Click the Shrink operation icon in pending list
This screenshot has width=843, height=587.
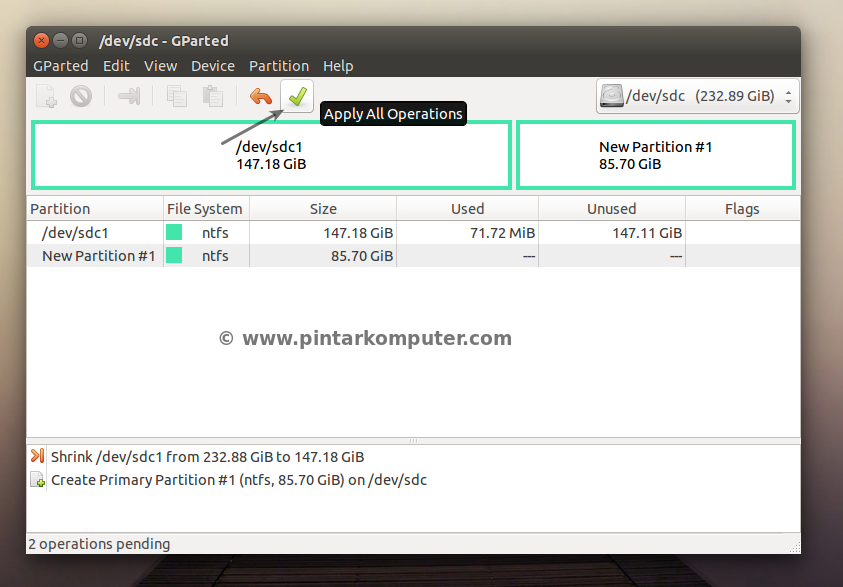(x=38, y=455)
